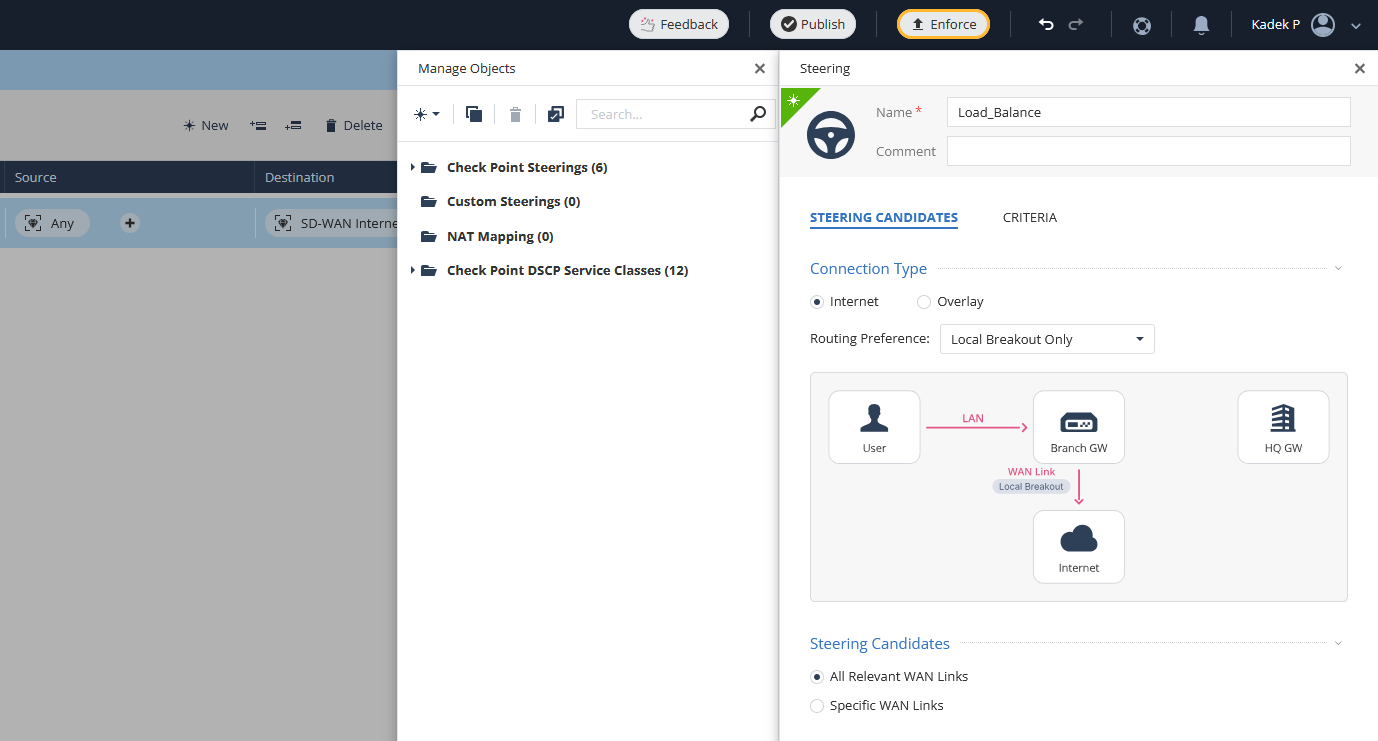Screen dimensions: 1378x741
Task: Open the help lifebuoy icon
Action: 1141,25
